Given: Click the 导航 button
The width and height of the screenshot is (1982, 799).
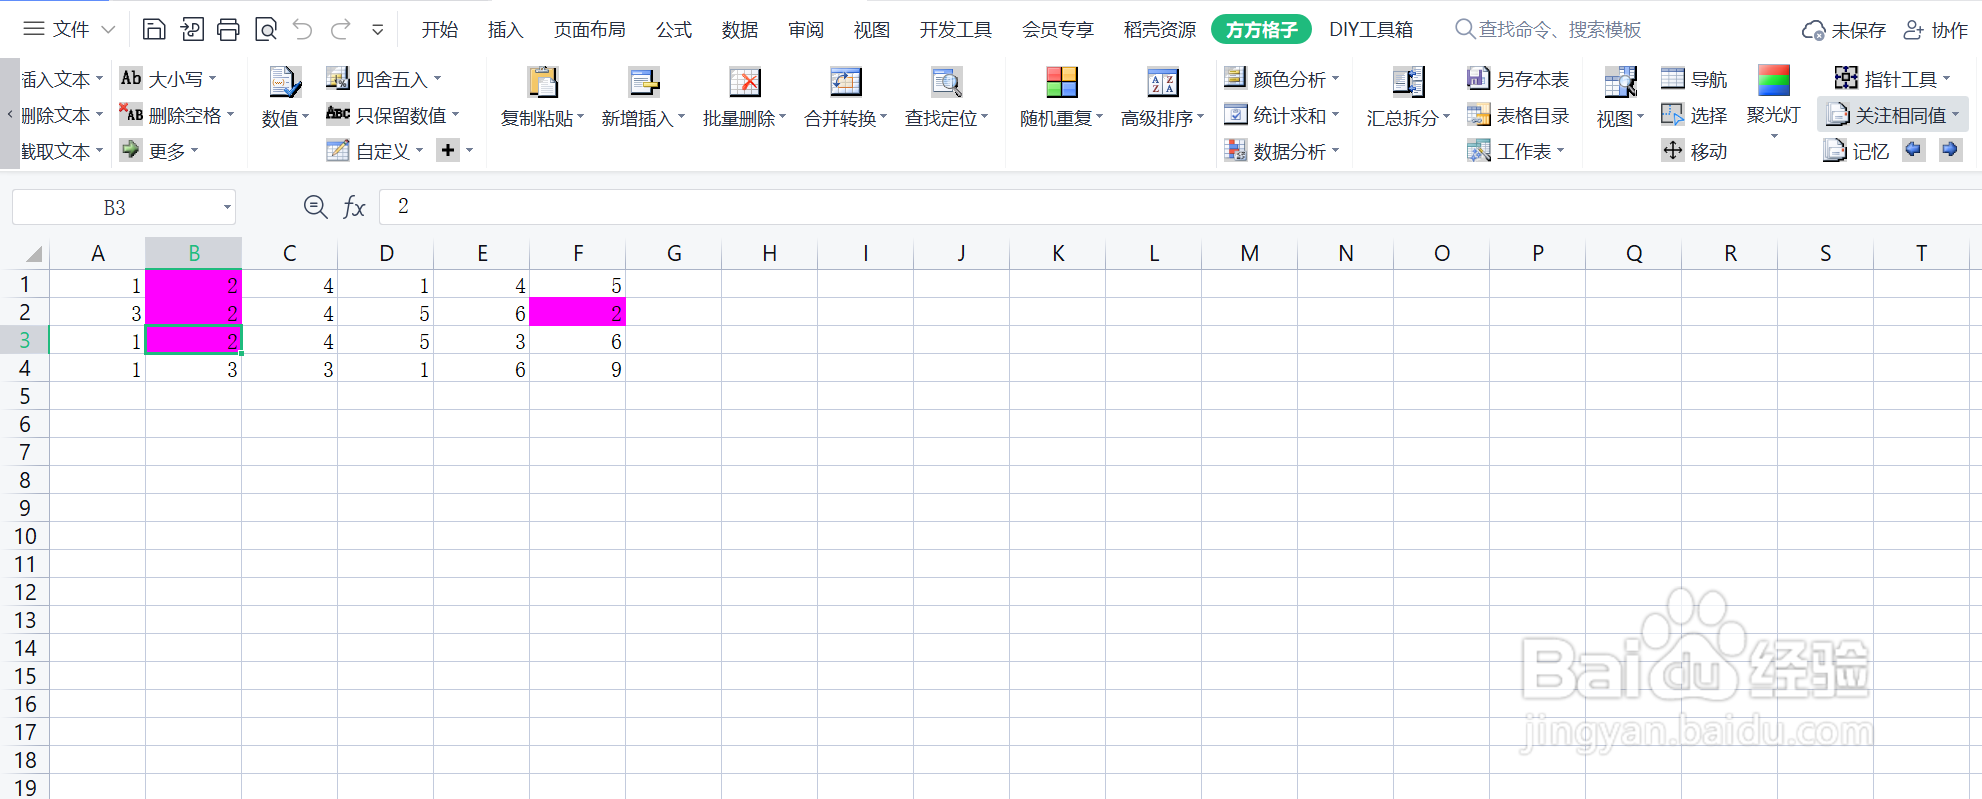Looking at the screenshot, I should 1694,78.
